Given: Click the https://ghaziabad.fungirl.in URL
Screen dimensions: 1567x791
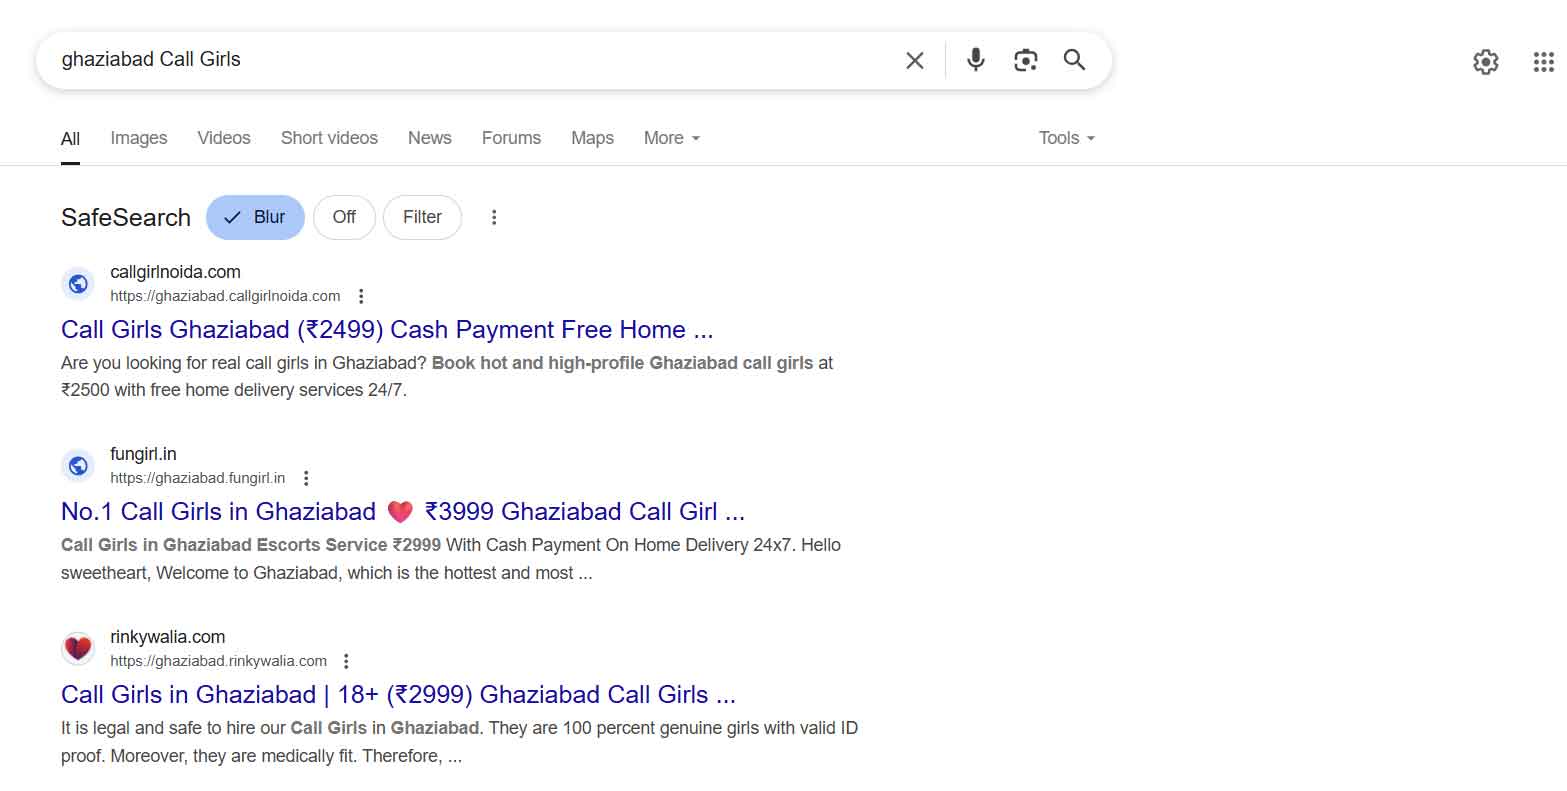Looking at the screenshot, I should 198,478.
